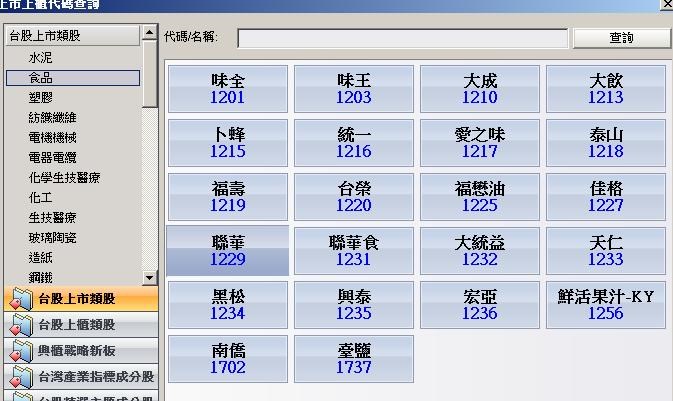The width and height of the screenshot is (673, 401).
Task: Focus the 代碼/名稱 search field
Action: tap(403, 39)
